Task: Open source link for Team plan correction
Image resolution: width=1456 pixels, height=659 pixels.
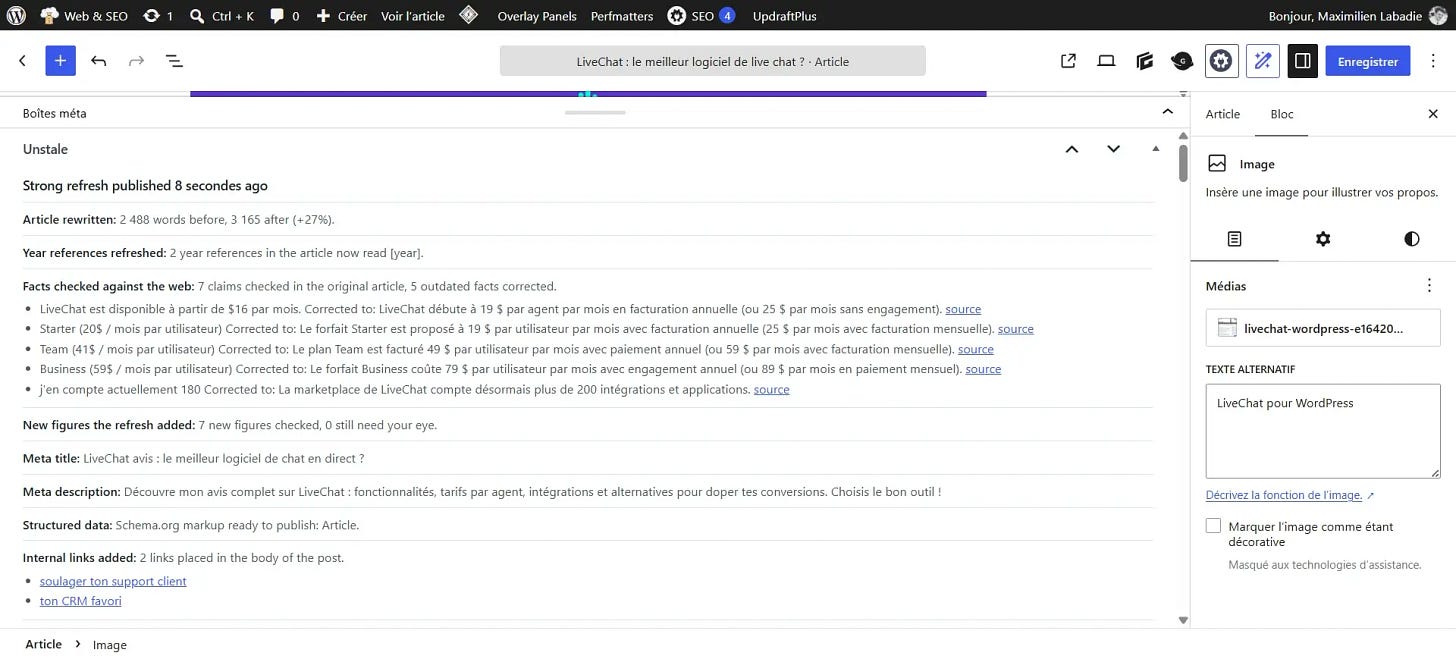Action: click(x=976, y=349)
